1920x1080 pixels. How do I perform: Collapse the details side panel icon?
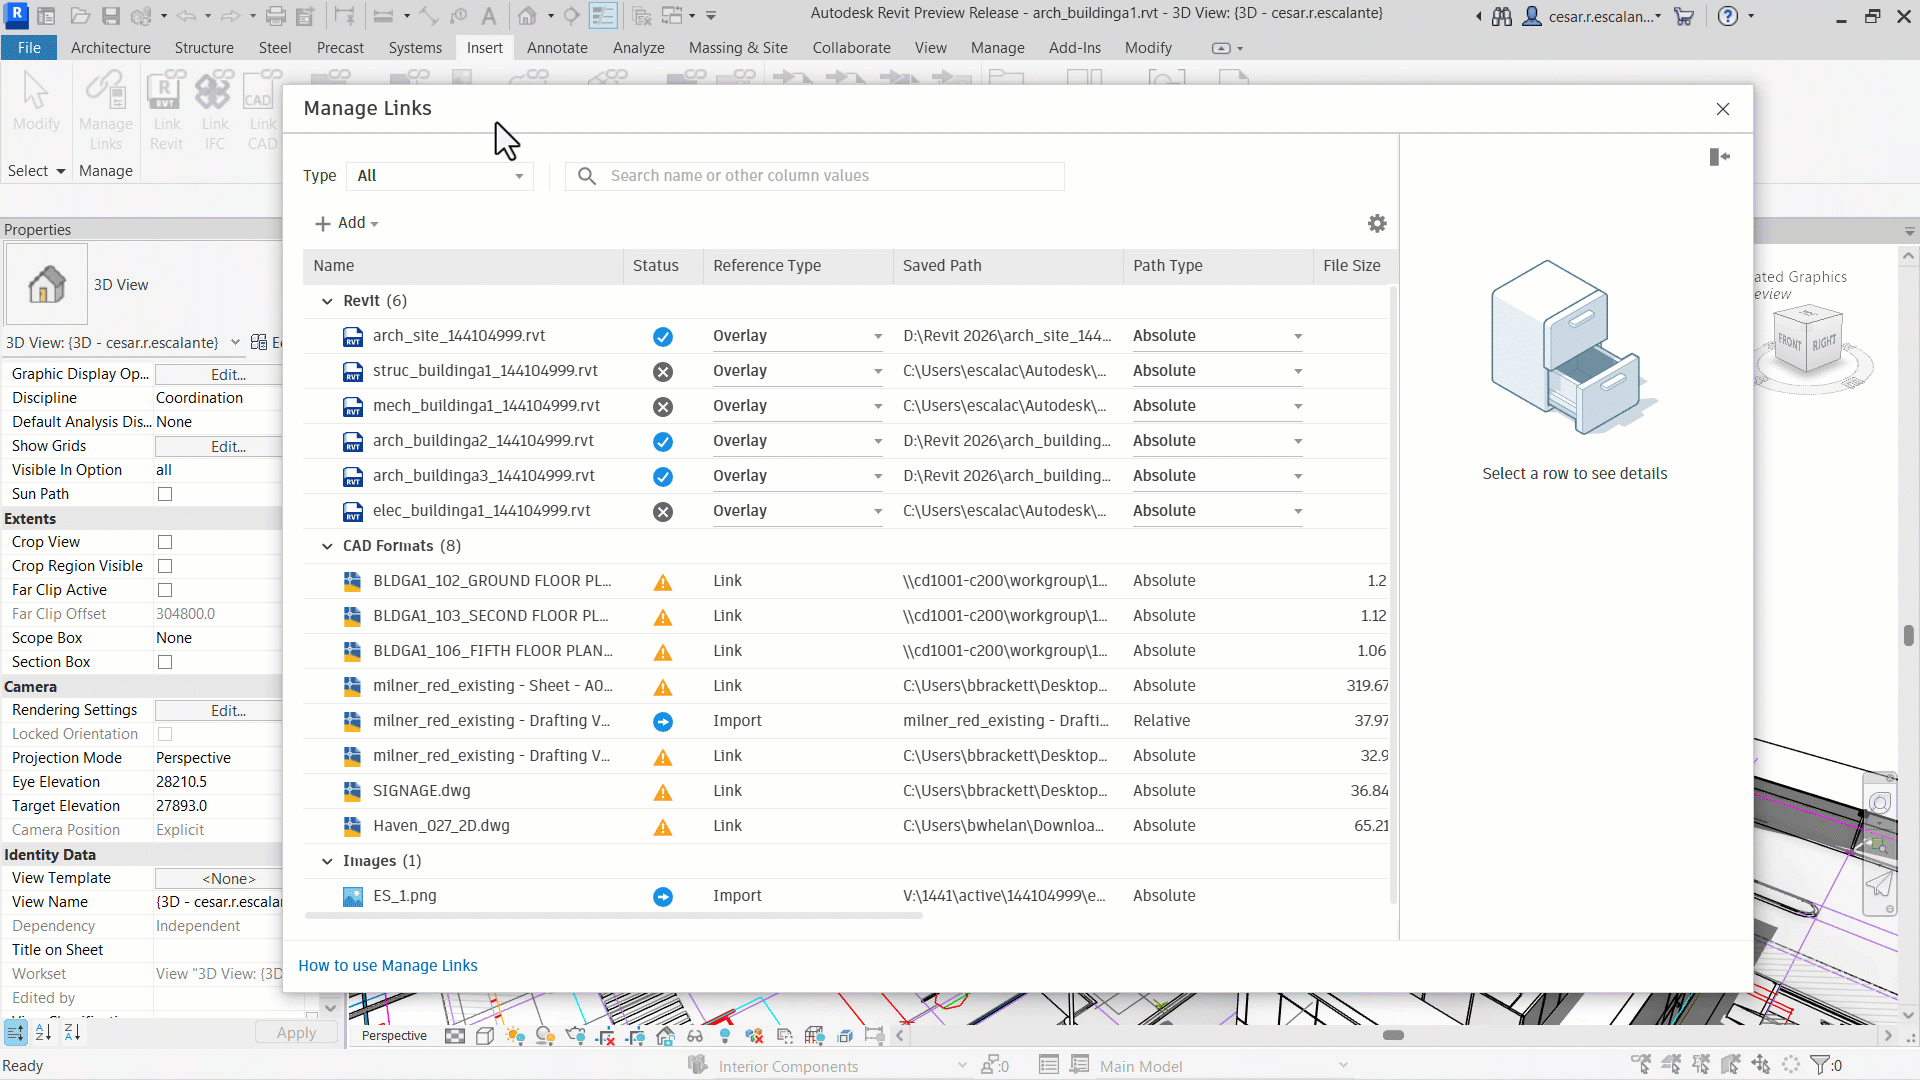[1719, 157]
